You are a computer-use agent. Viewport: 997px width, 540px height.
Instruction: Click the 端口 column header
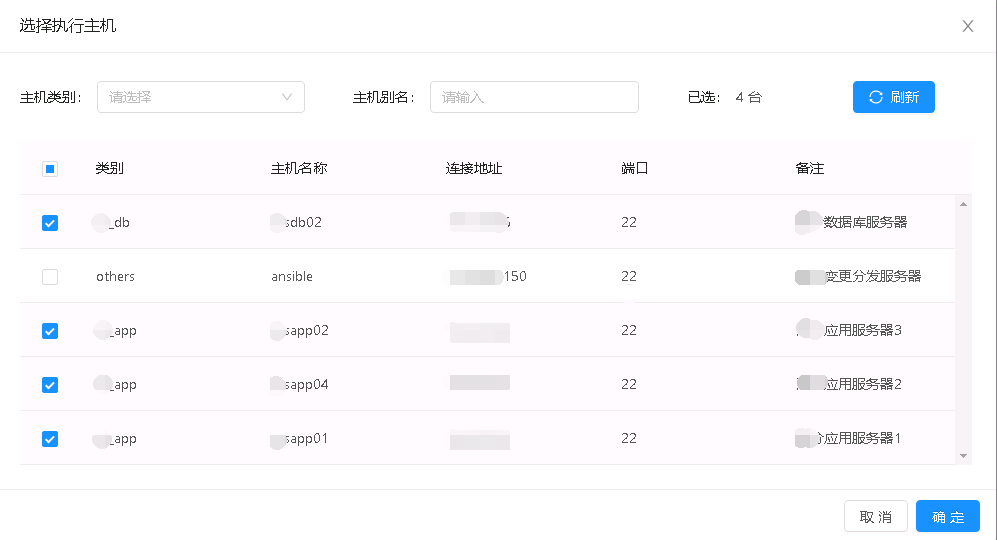[635, 168]
